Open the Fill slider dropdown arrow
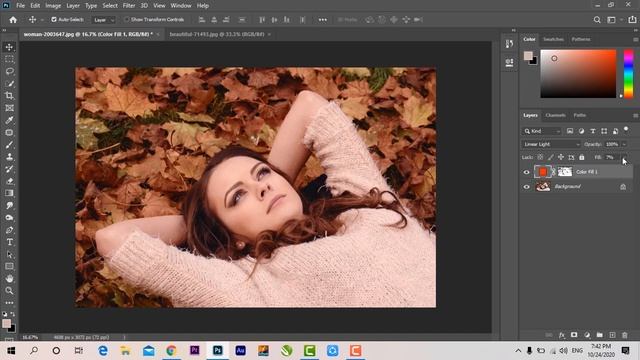Viewport: 640px width, 360px height. [623, 157]
